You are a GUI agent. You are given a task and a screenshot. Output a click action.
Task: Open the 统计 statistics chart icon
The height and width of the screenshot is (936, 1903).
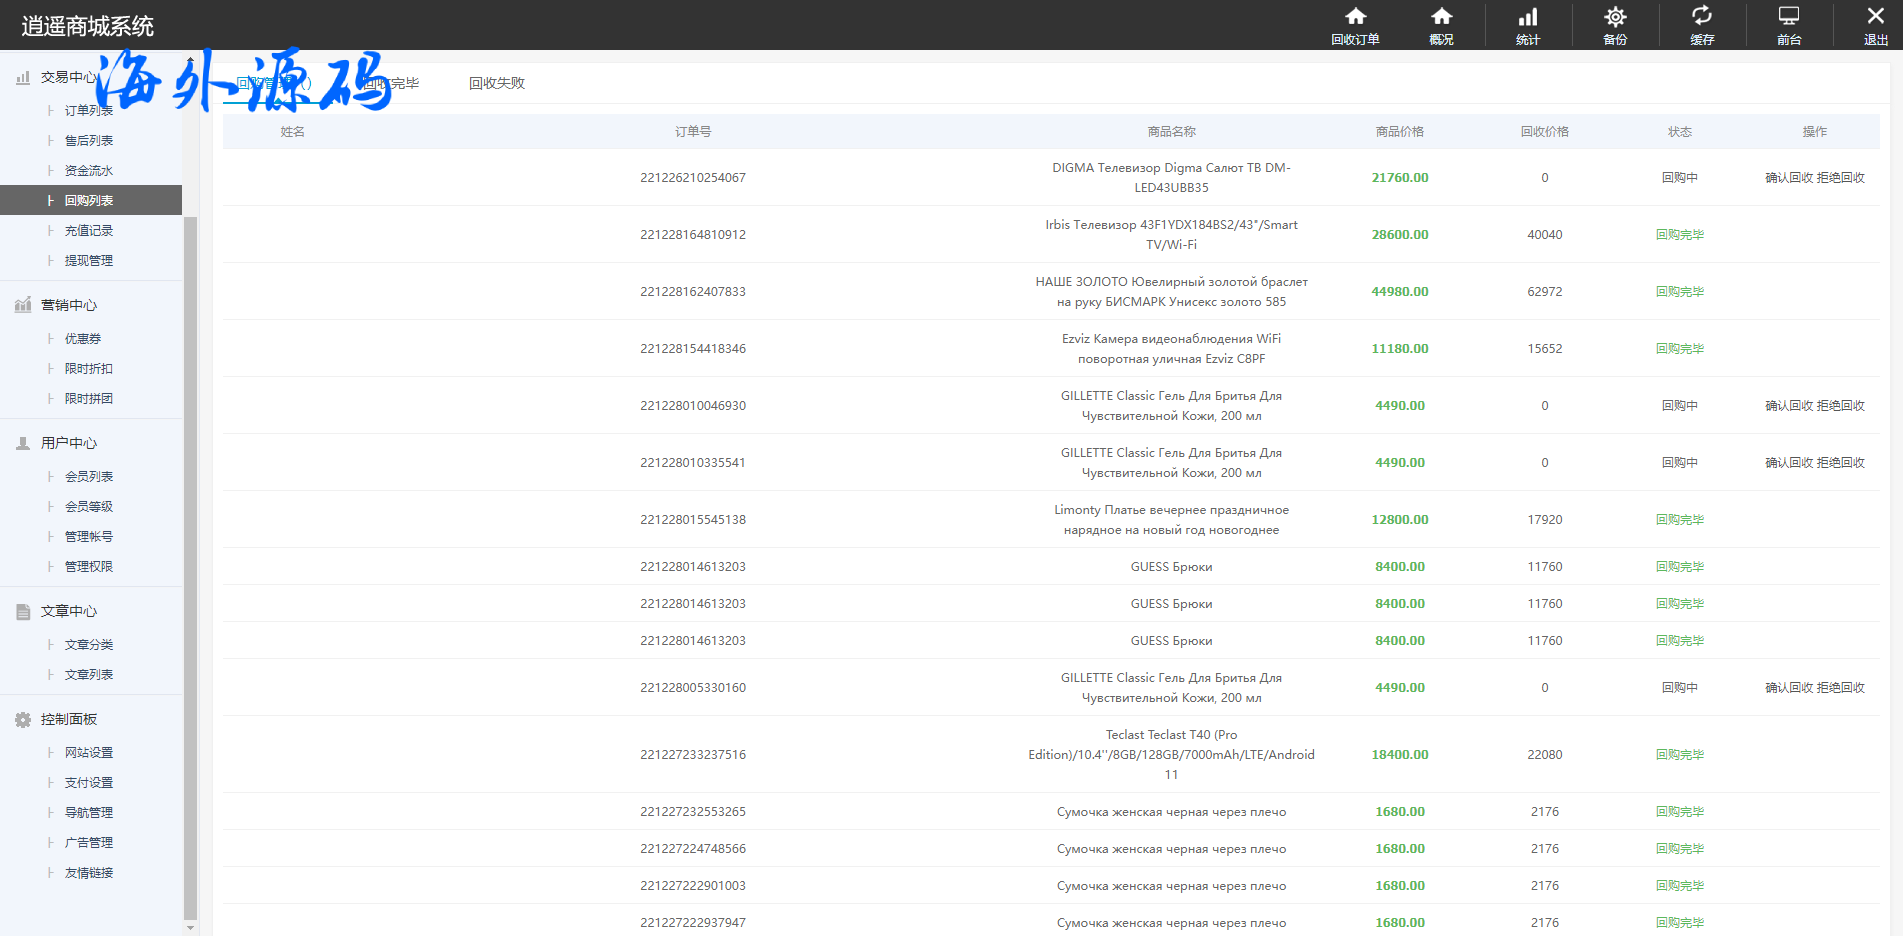[1528, 25]
